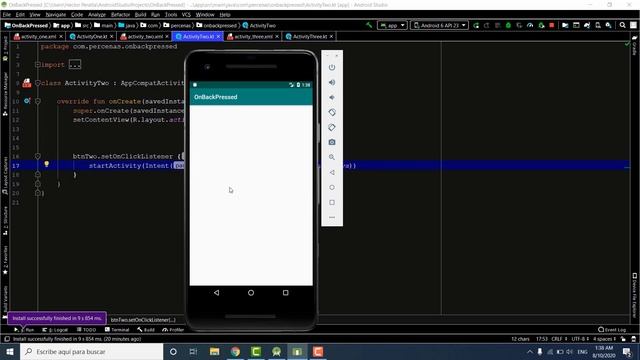Tap the phone's Home navigation button
Image resolution: width=640 pixels, height=360 pixels.
(251, 293)
